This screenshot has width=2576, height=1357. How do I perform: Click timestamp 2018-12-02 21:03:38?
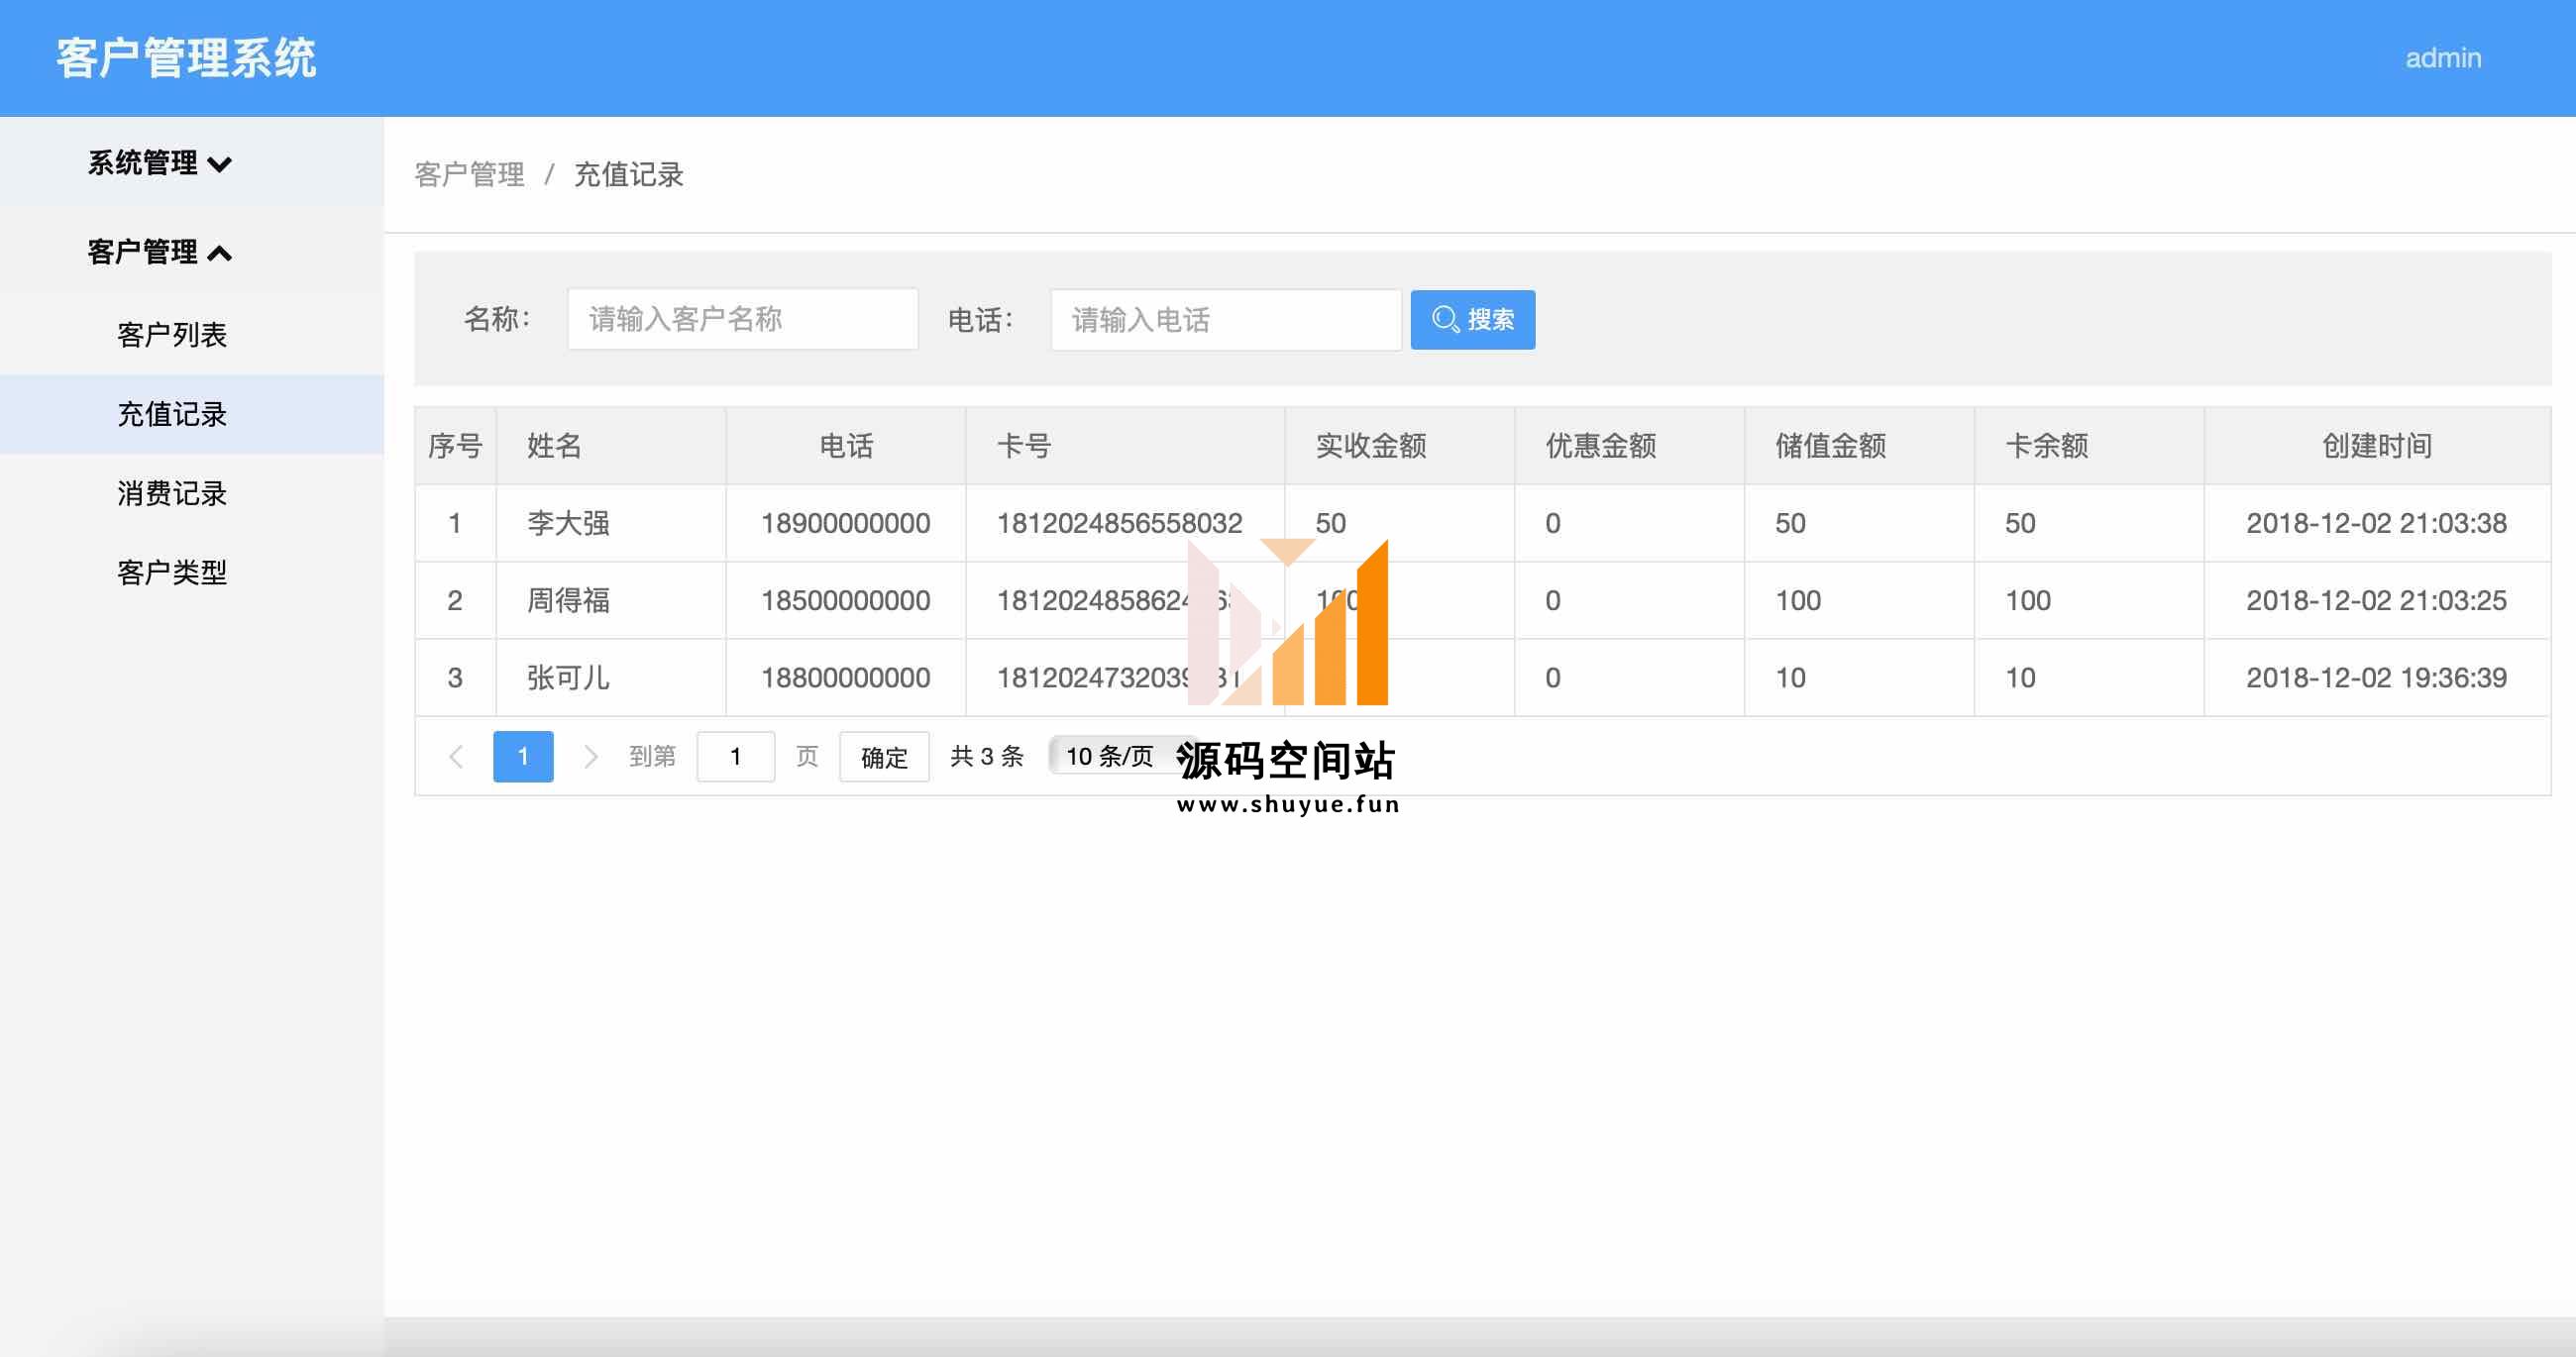tap(2376, 523)
